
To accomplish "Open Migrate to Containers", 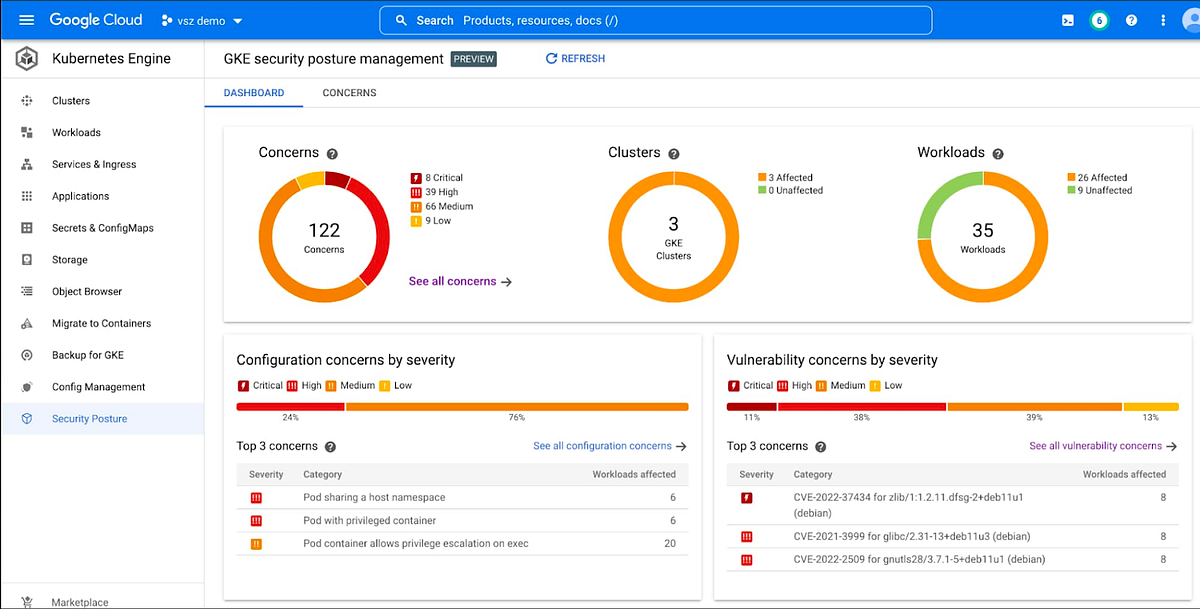I will click(100, 323).
